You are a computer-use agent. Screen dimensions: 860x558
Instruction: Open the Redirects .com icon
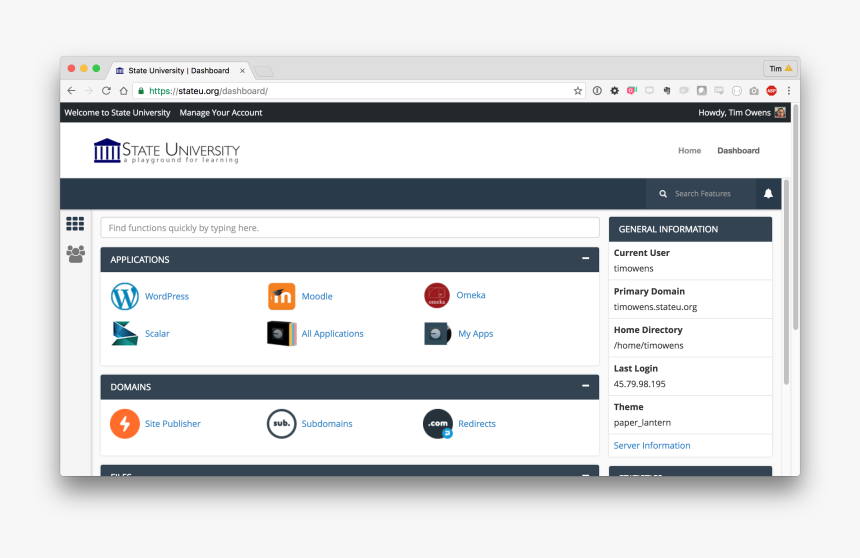[x=438, y=424]
